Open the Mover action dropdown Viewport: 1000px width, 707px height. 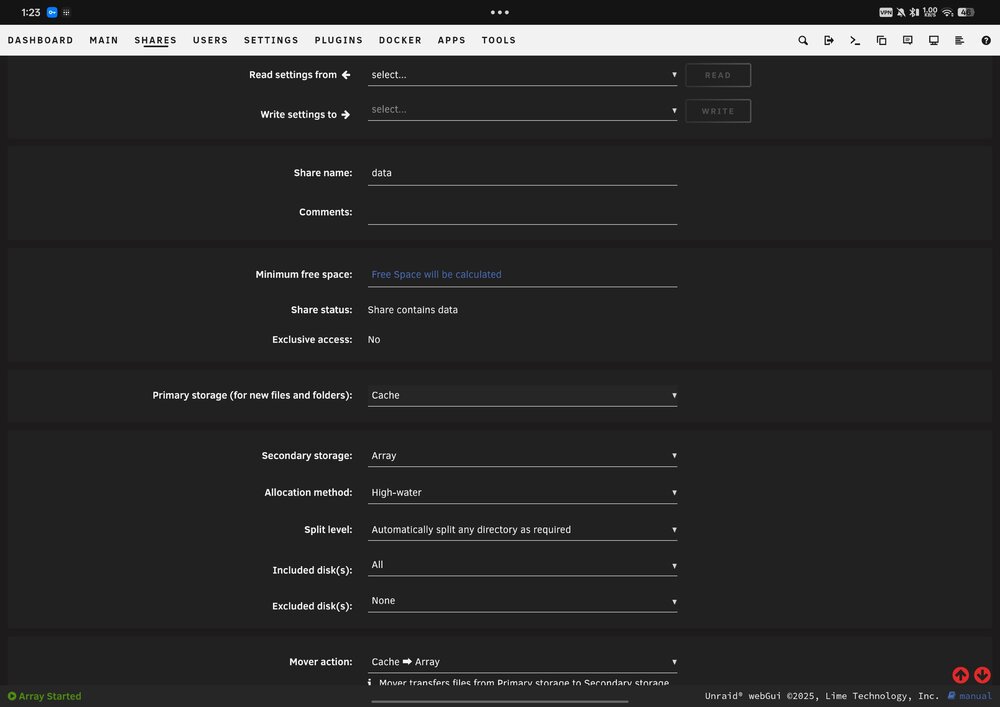[x=522, y=662]
